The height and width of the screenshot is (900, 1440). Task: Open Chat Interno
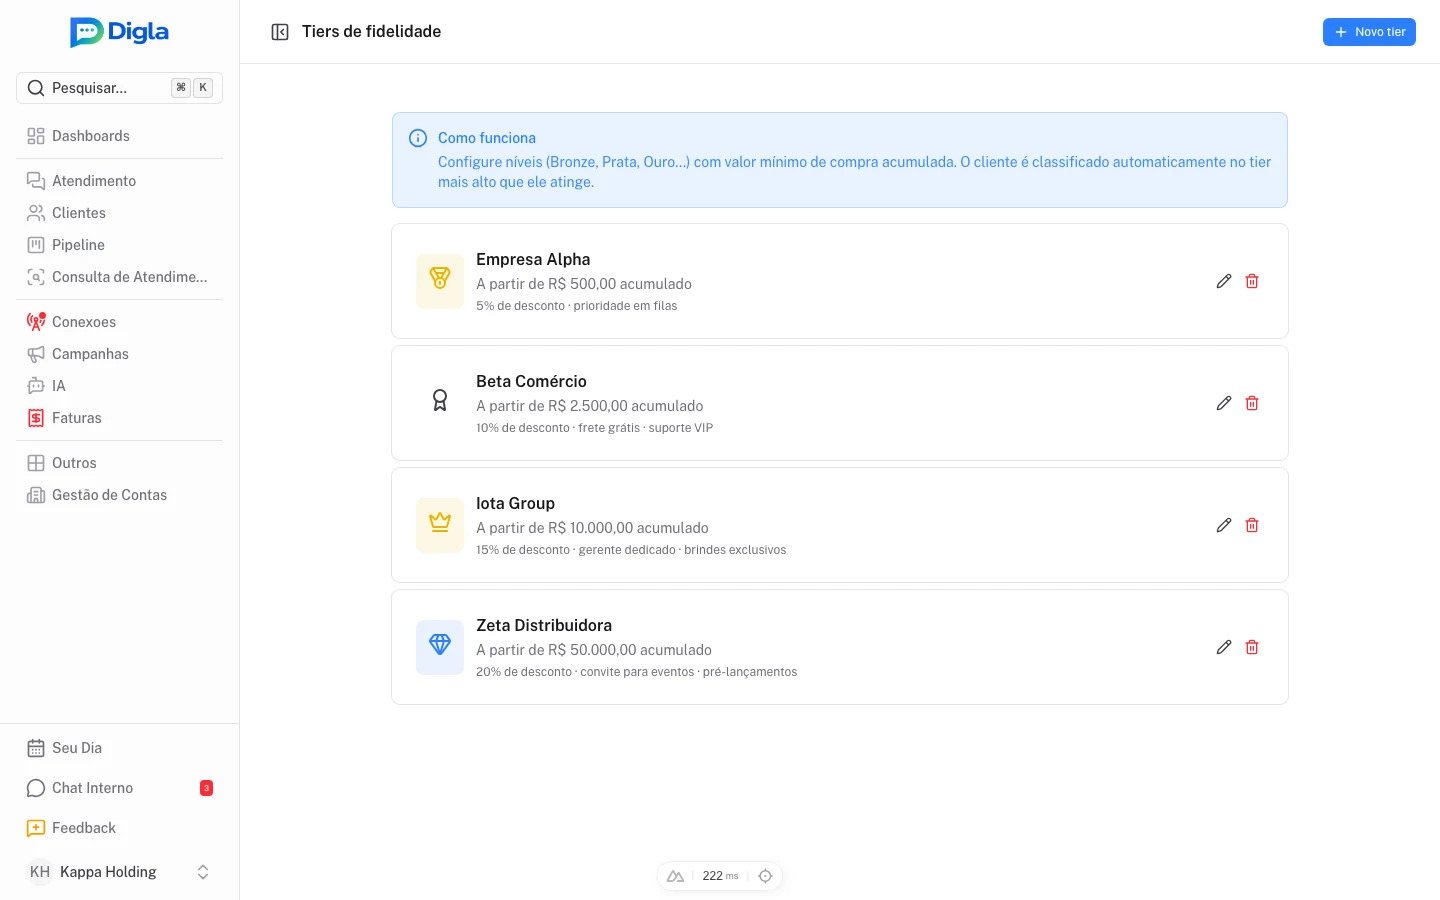120,788
